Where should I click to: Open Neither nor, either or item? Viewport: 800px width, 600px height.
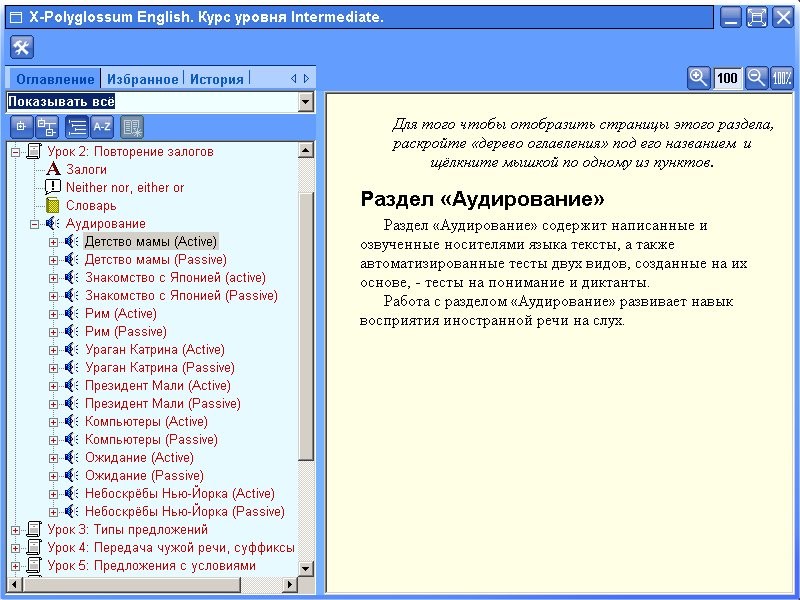click(x=124, y=187)
